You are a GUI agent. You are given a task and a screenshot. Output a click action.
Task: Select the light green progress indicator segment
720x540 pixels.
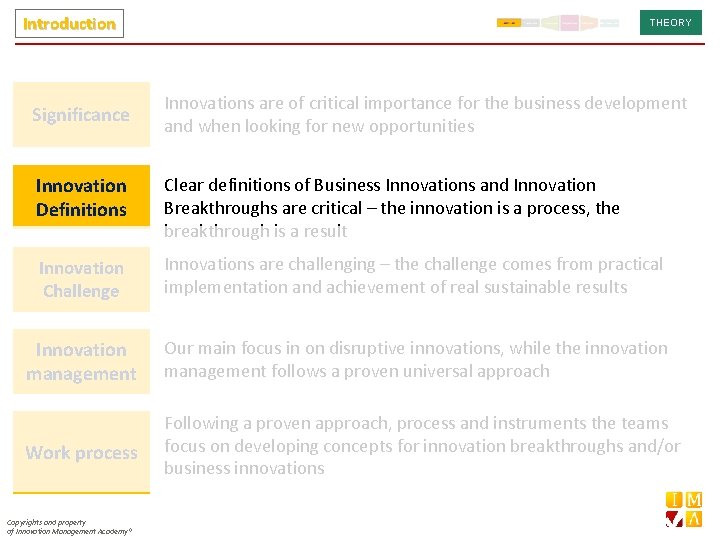(x=550, y=22)
